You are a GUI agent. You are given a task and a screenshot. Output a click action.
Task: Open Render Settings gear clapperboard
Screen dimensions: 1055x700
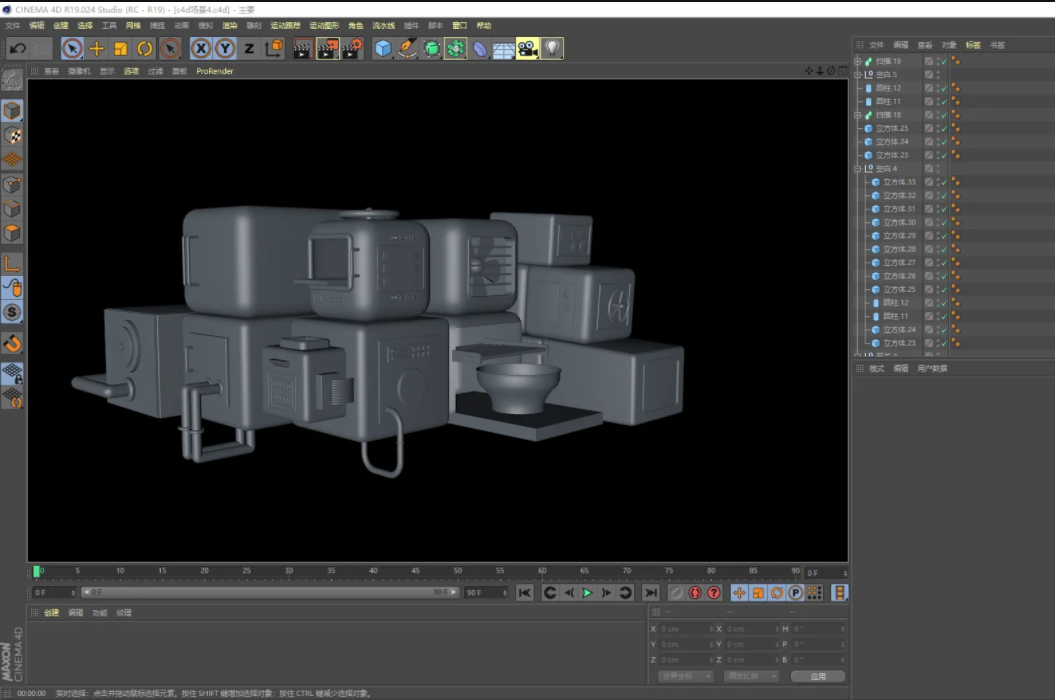(353, 48)
